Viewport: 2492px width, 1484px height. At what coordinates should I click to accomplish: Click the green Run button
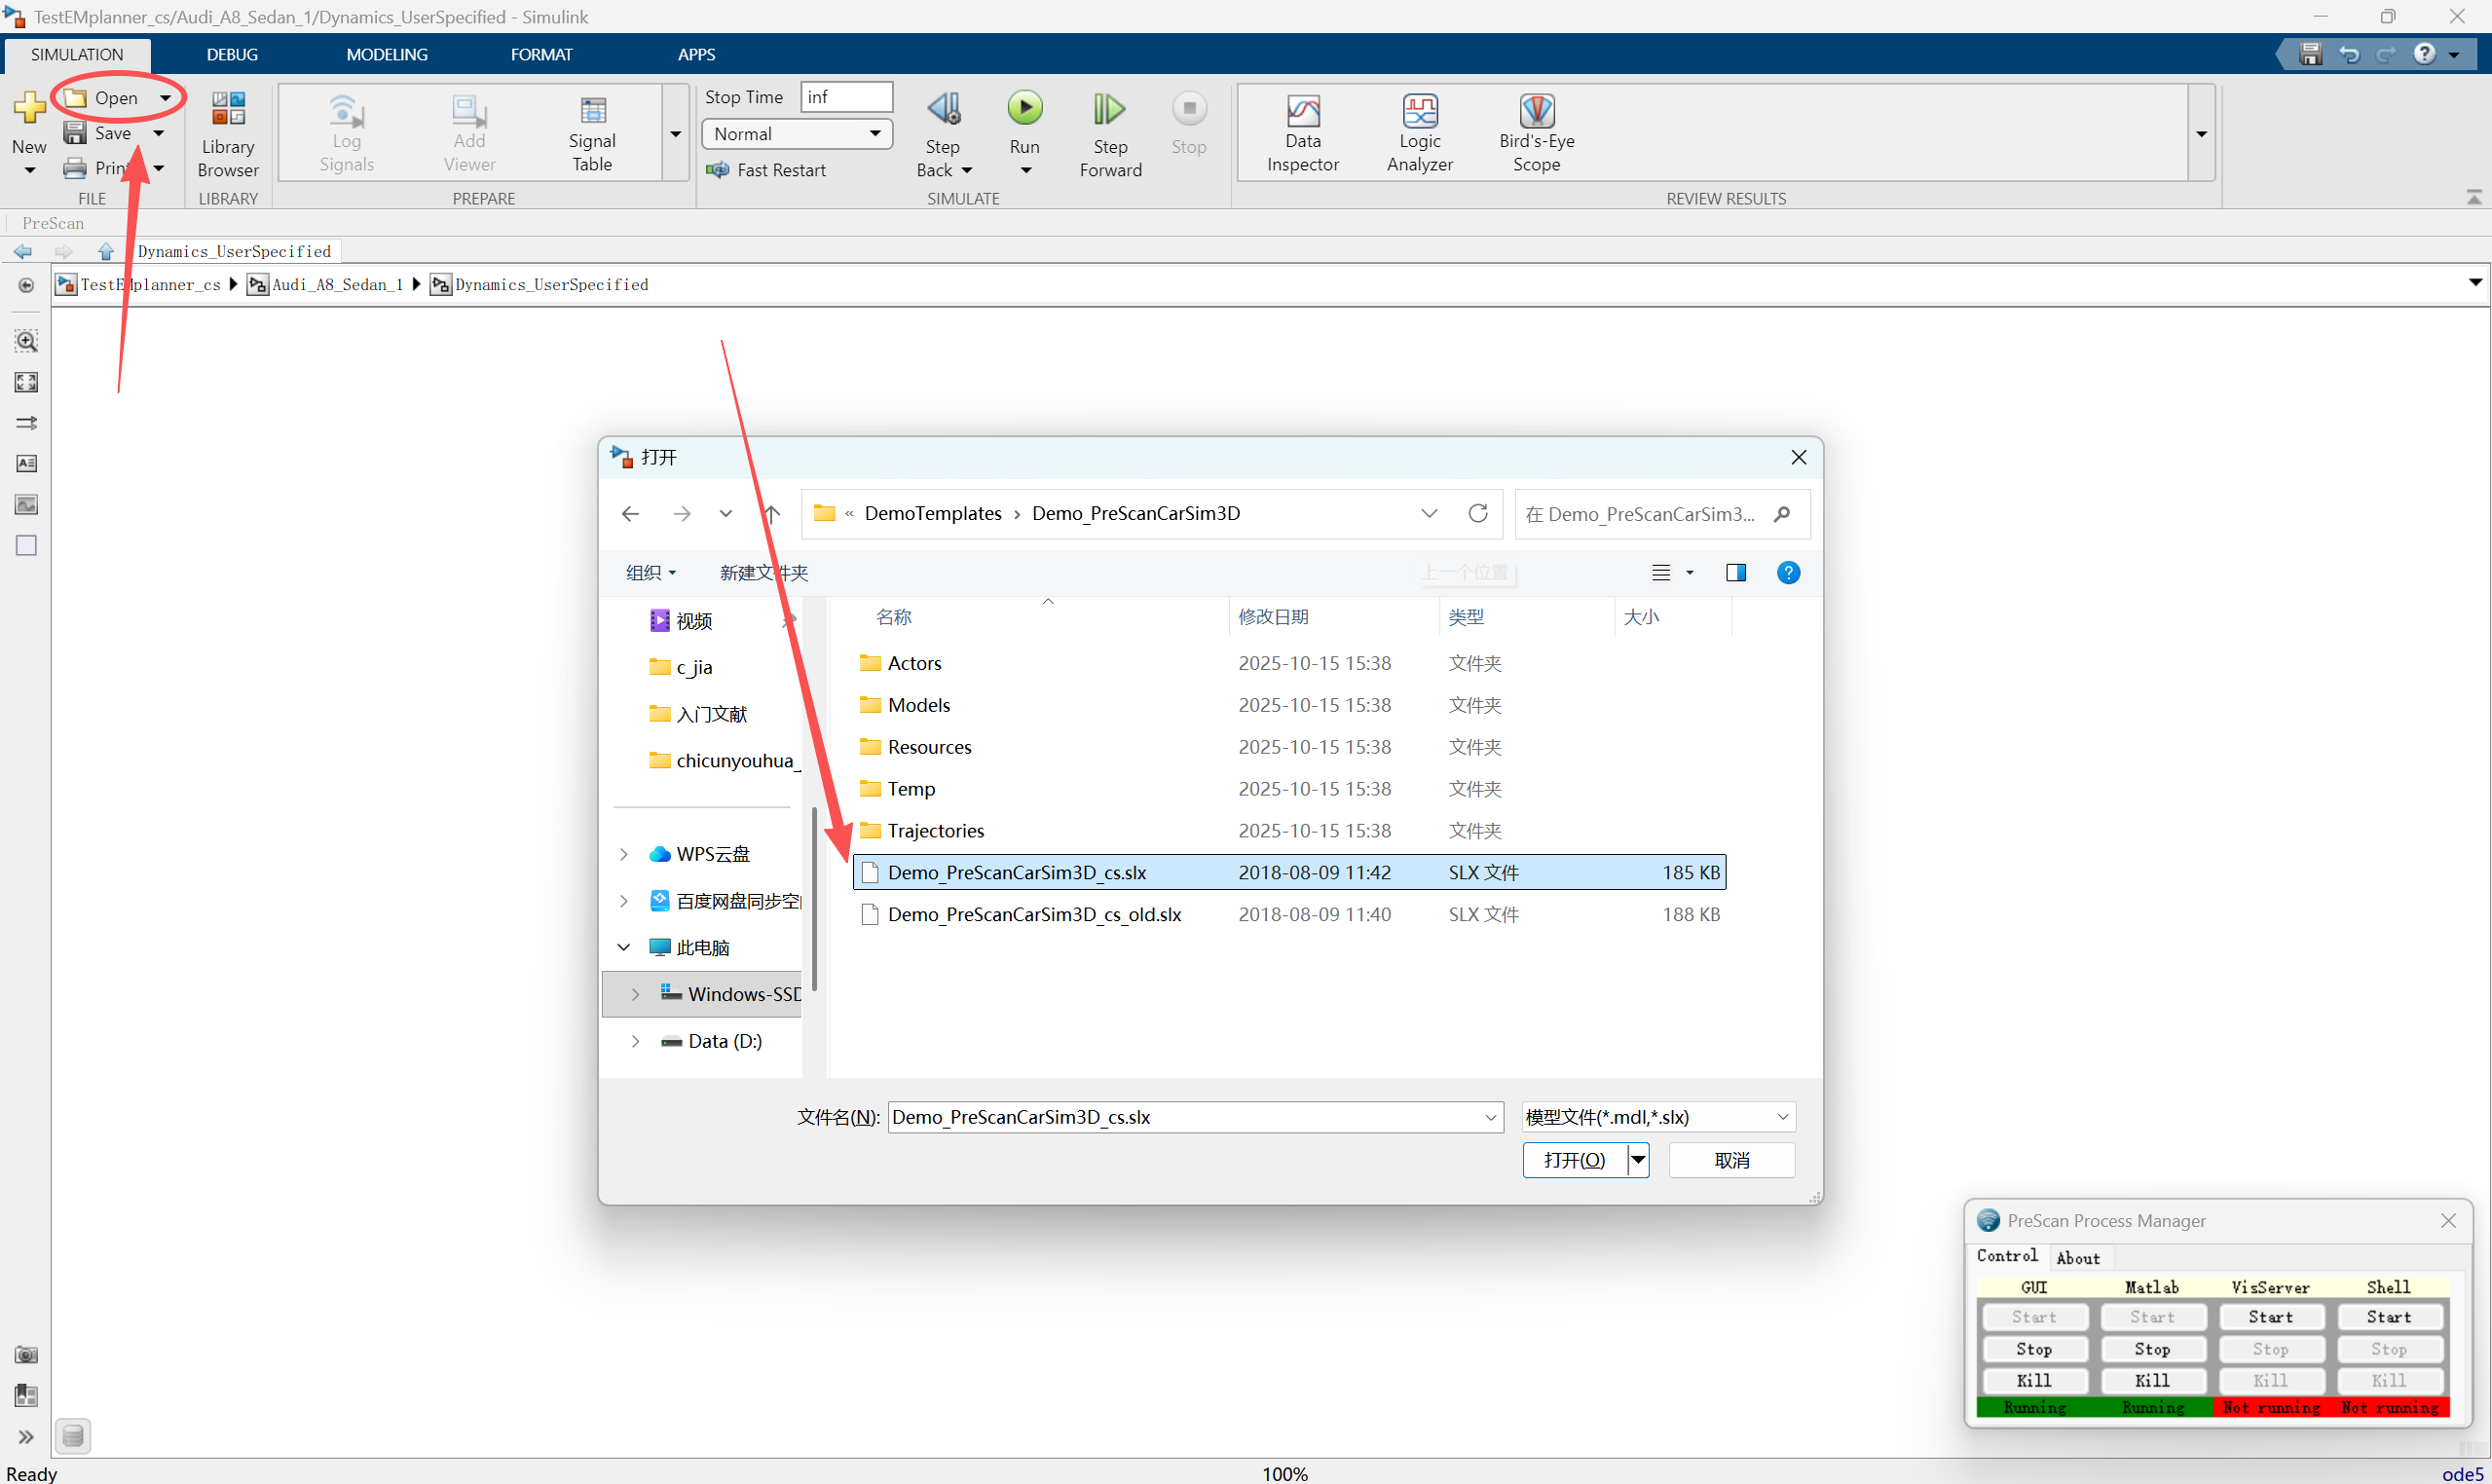1024,108
